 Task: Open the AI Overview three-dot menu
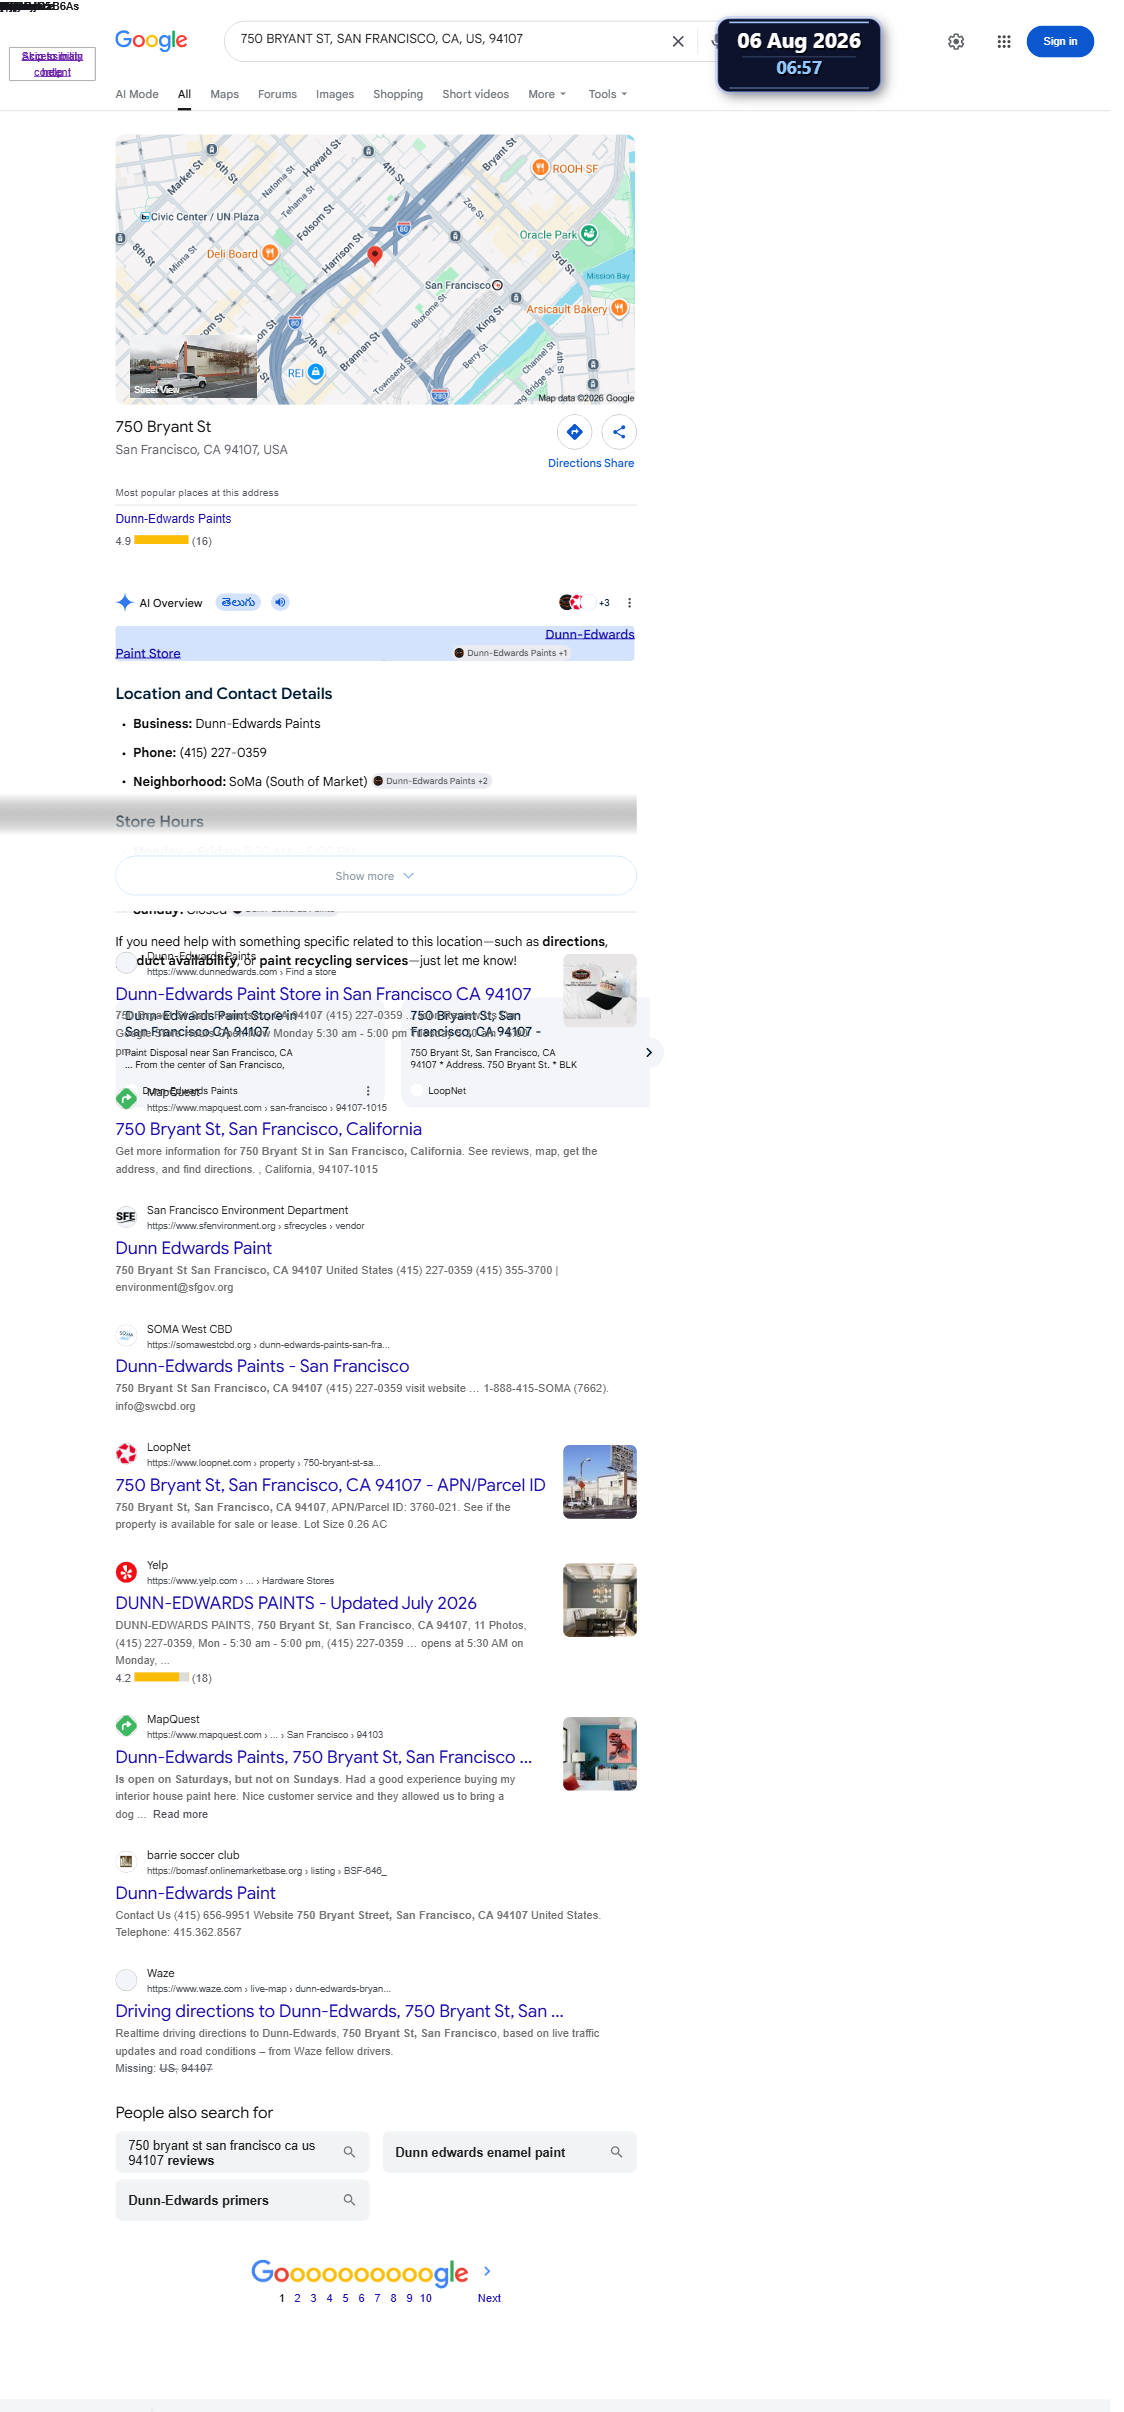point(629,603)
